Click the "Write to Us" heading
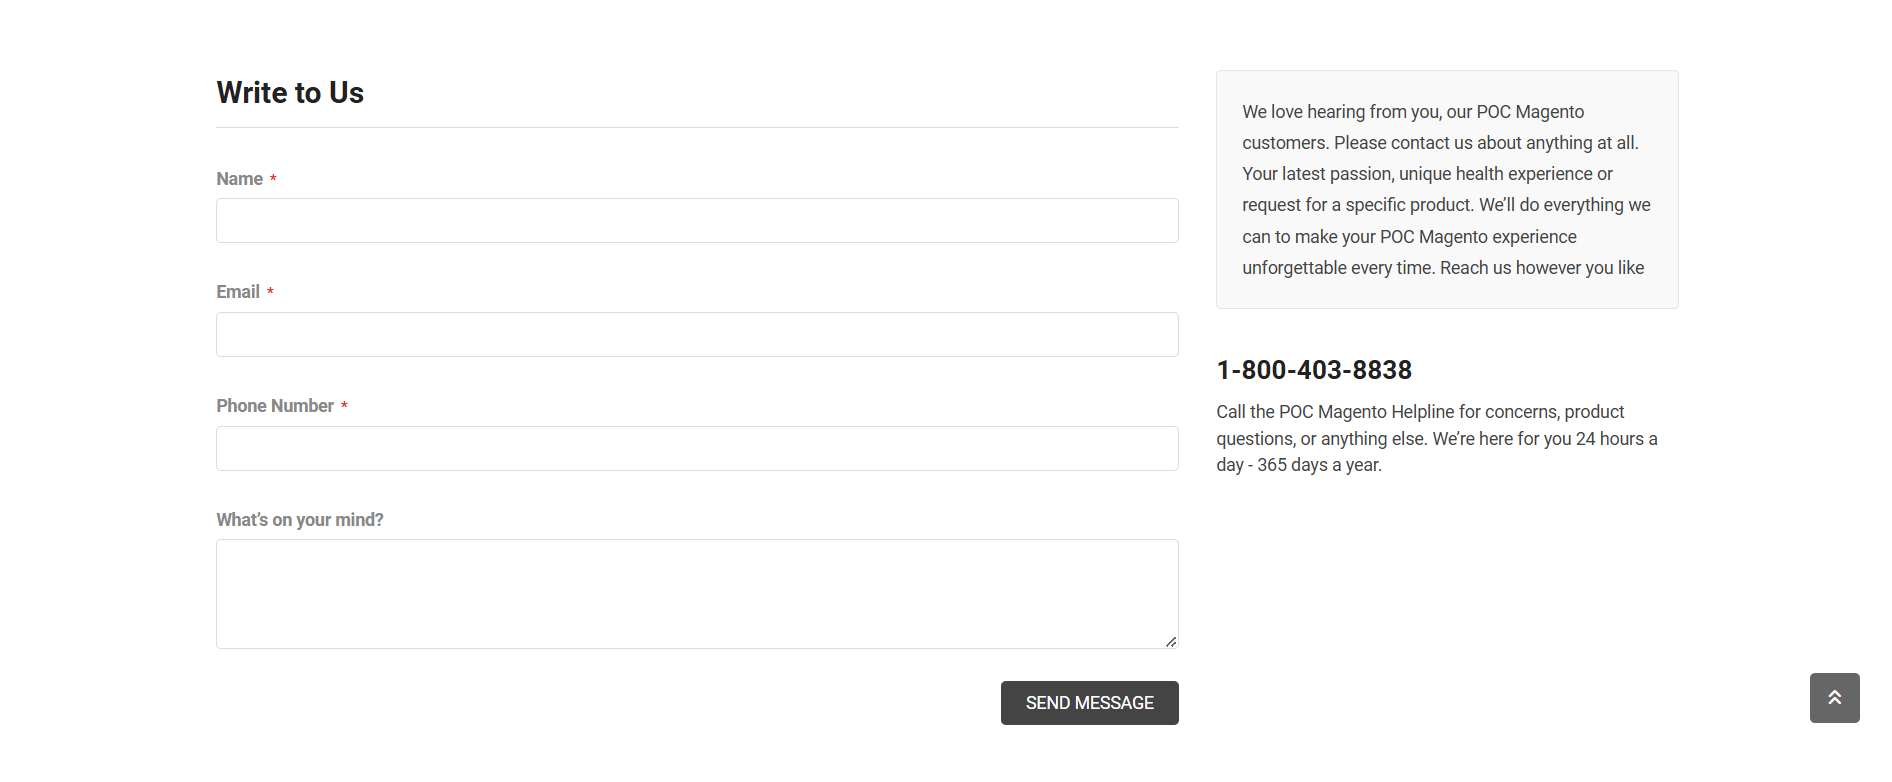Viewport: 1892px width, 782px height. click(x=290, y=93)
